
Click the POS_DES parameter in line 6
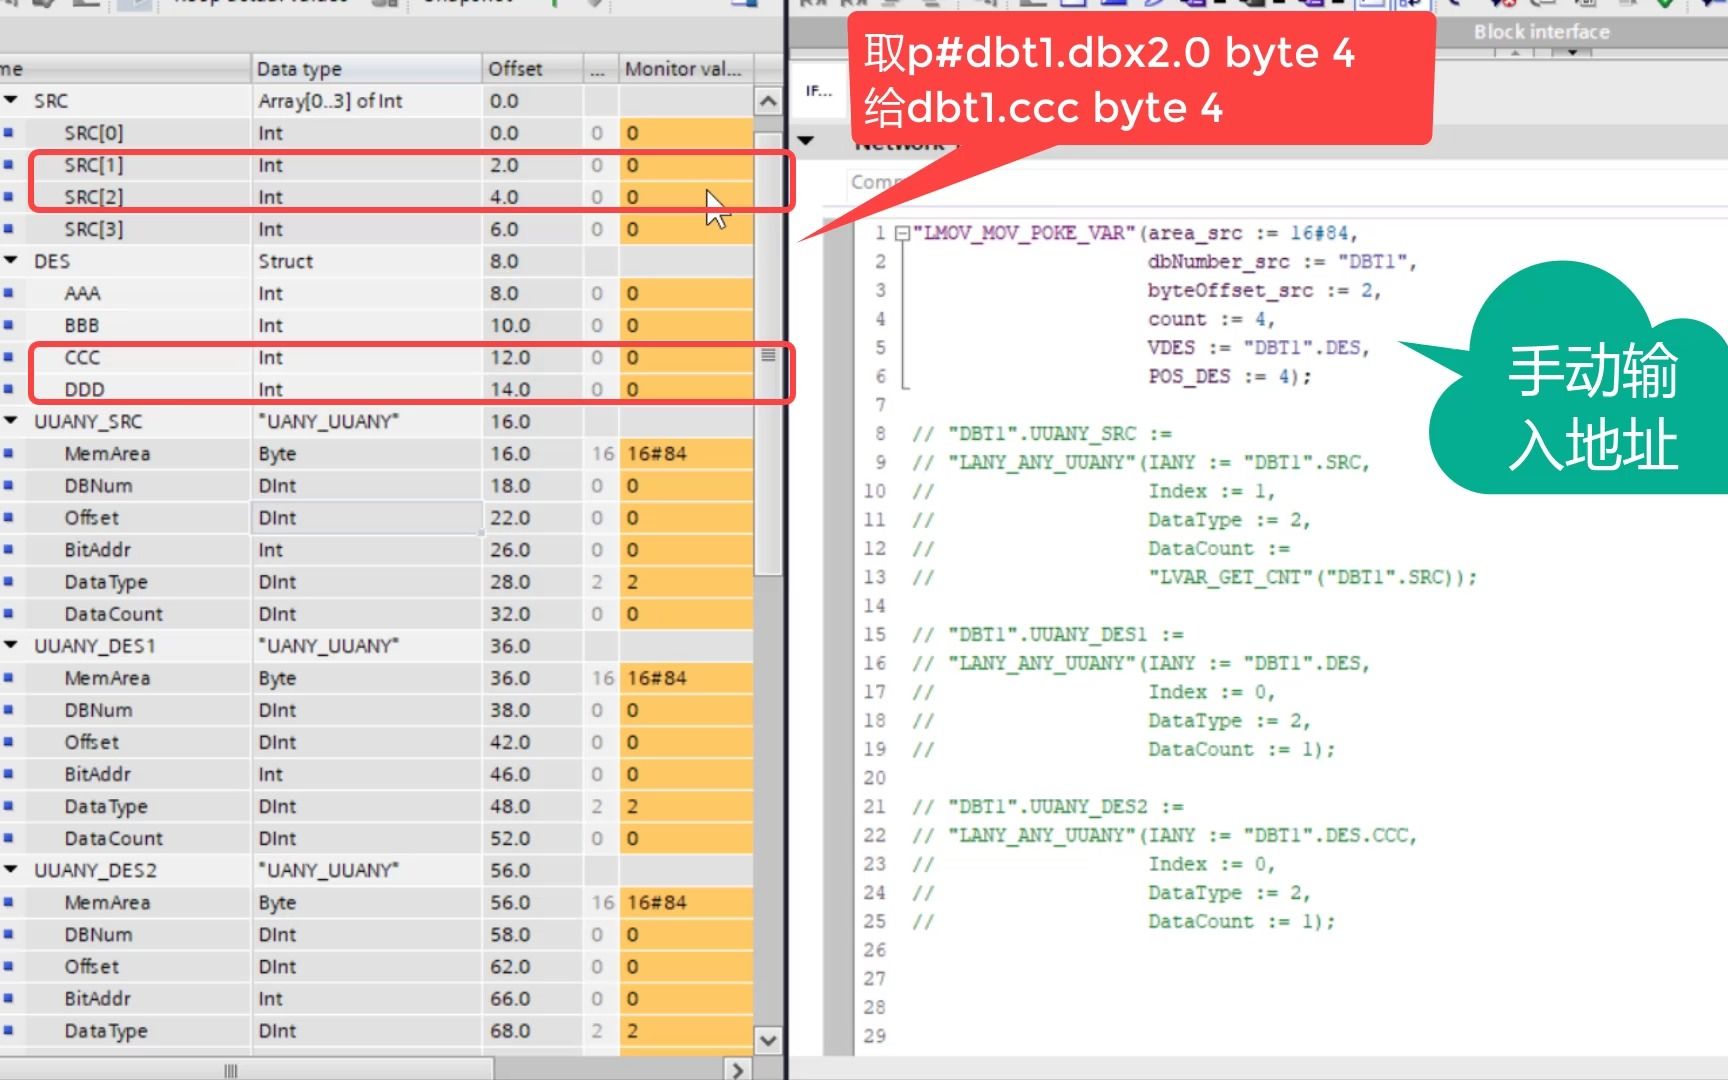point(1189,376)
